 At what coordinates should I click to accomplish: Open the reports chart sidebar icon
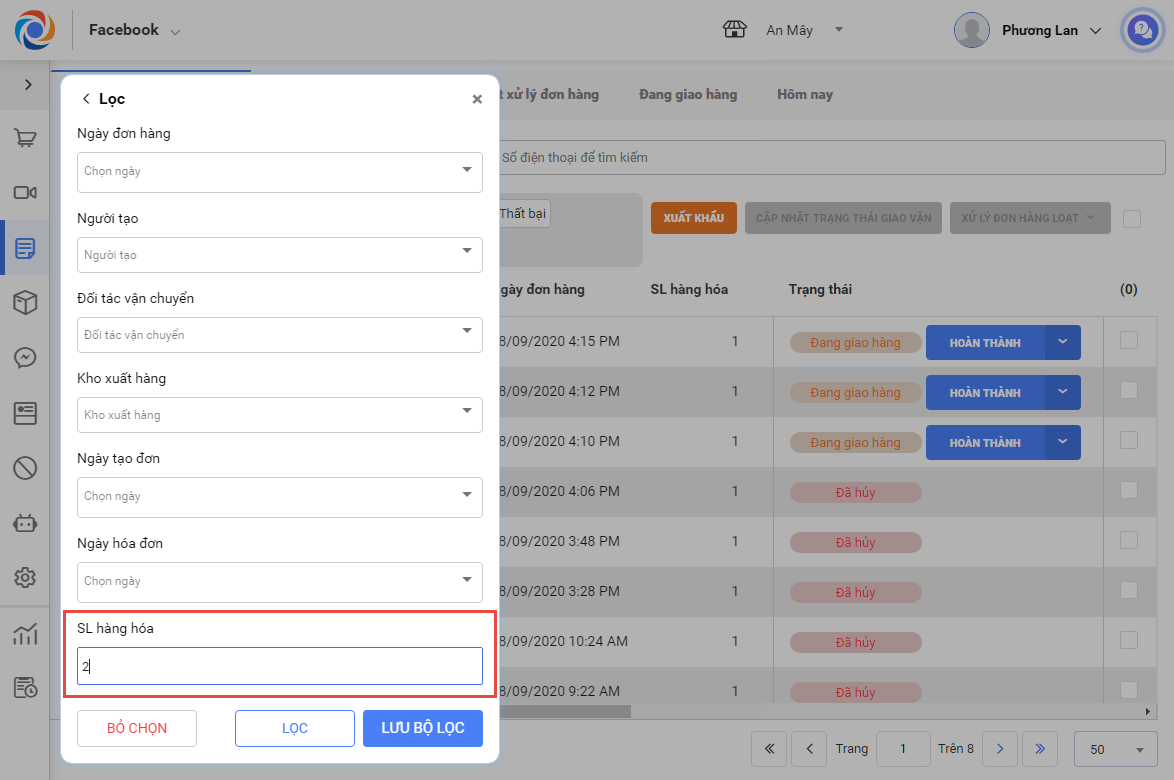(25, 633)
